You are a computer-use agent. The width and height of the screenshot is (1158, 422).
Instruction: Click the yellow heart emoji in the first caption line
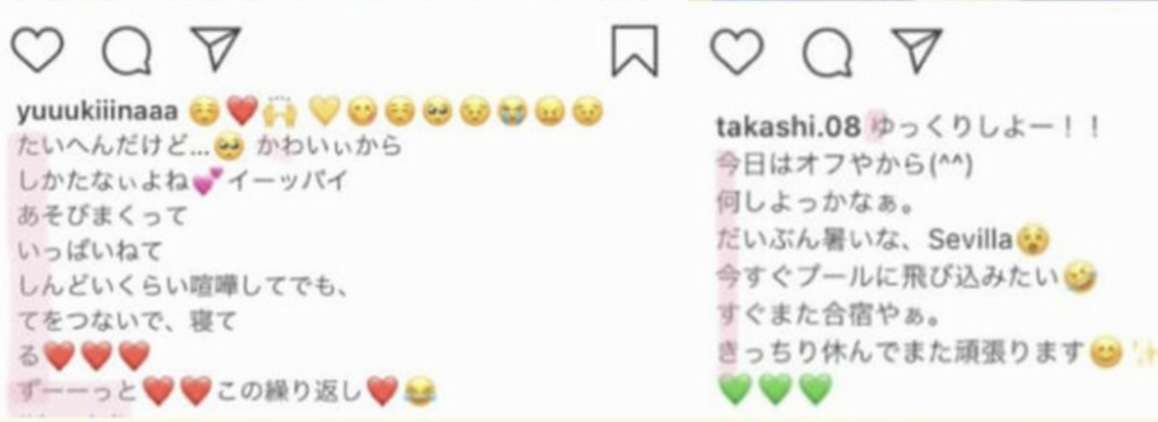[323, 112]
